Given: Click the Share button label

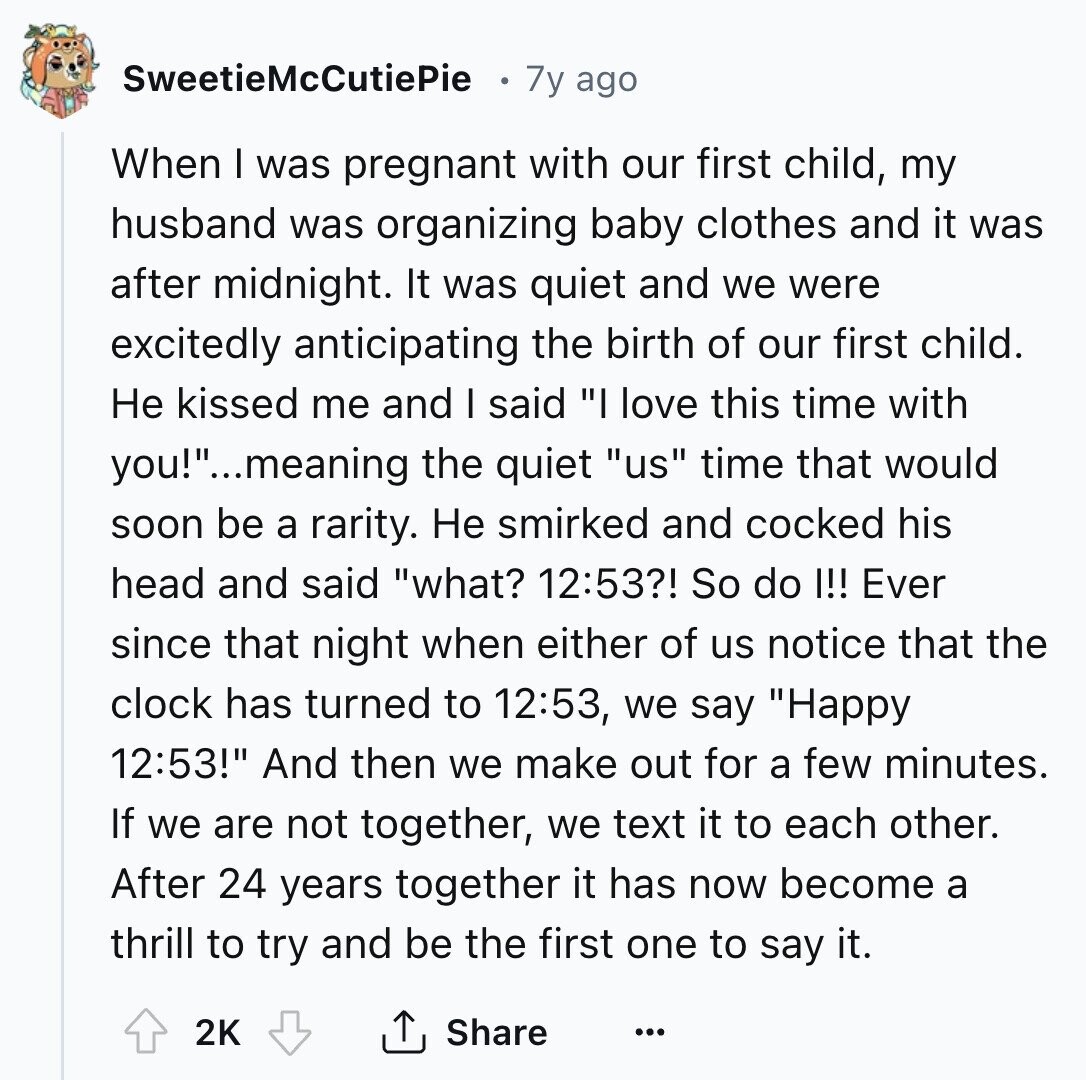Looking at the screenshot, I should tap(497, 1032).
